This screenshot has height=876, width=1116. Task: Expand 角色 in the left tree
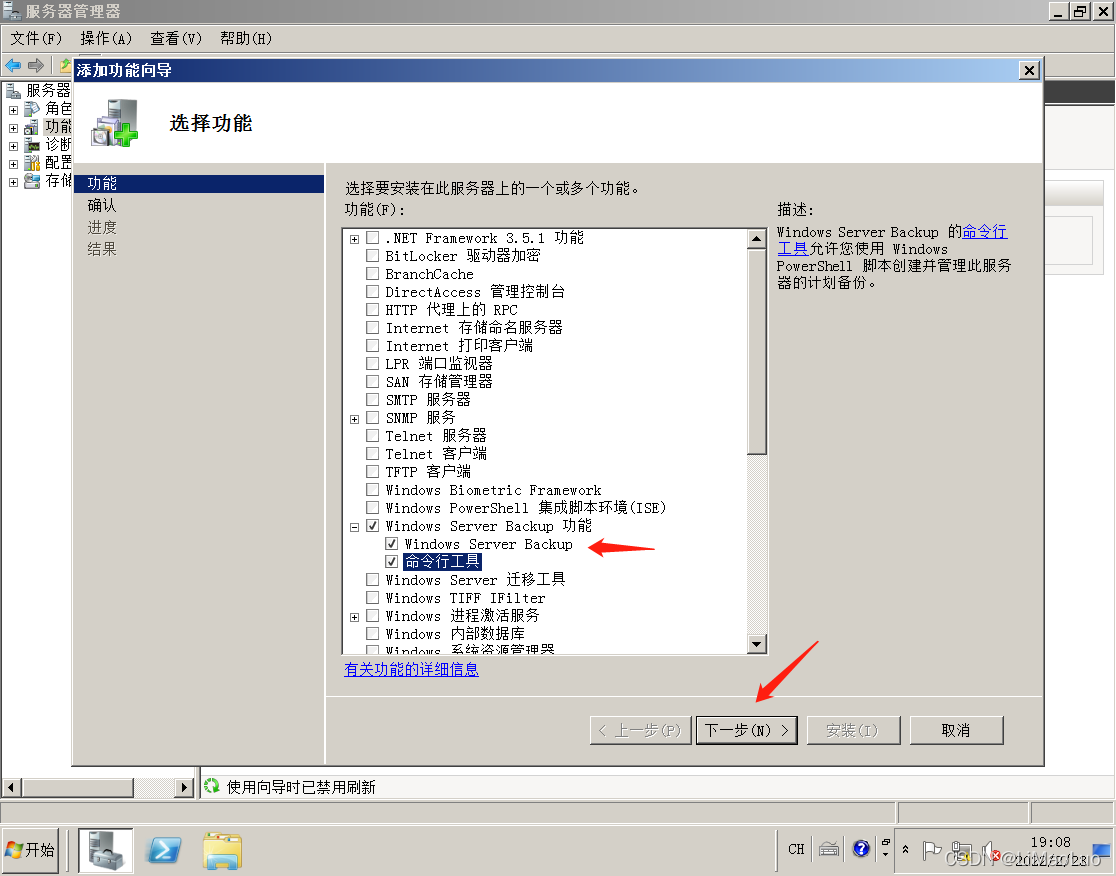click(14, 110)
